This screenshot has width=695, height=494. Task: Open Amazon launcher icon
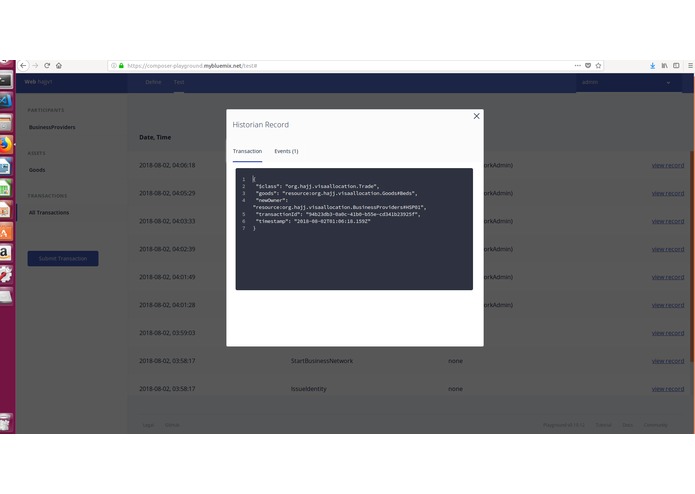pos(6,253)
